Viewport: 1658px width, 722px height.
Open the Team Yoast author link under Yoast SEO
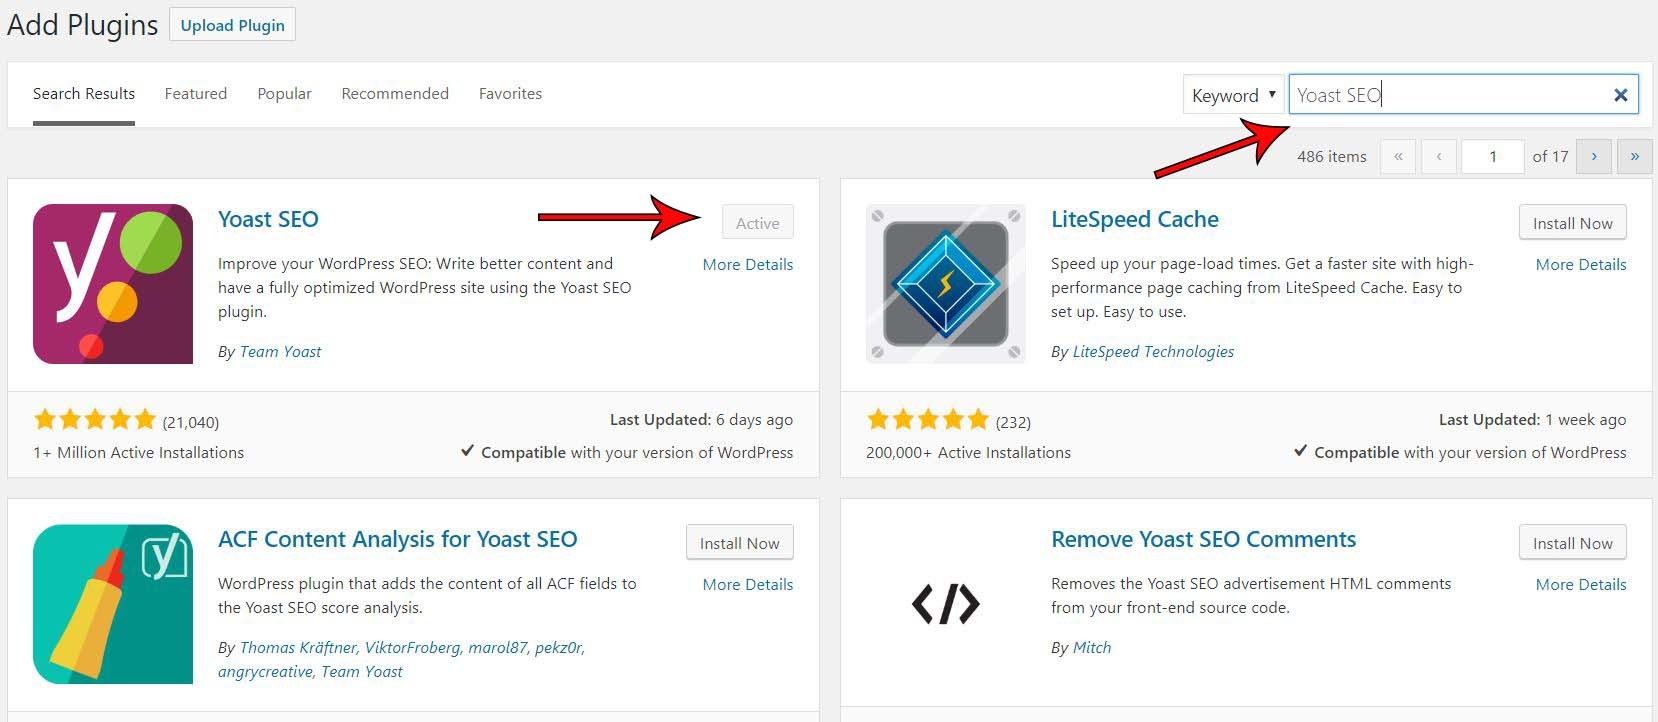coord(281,351)
